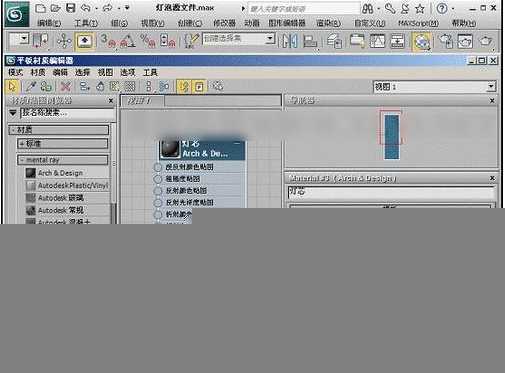Open the View 1 dropdown in Slate editor
Screen dimensions: 505x373
click(x=434, y=87)
